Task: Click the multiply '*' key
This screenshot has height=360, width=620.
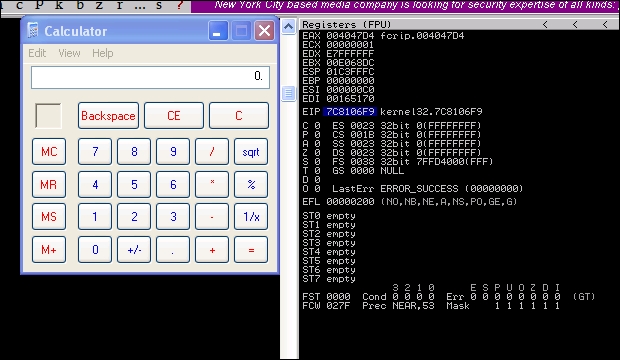Action: click(212, 184)
